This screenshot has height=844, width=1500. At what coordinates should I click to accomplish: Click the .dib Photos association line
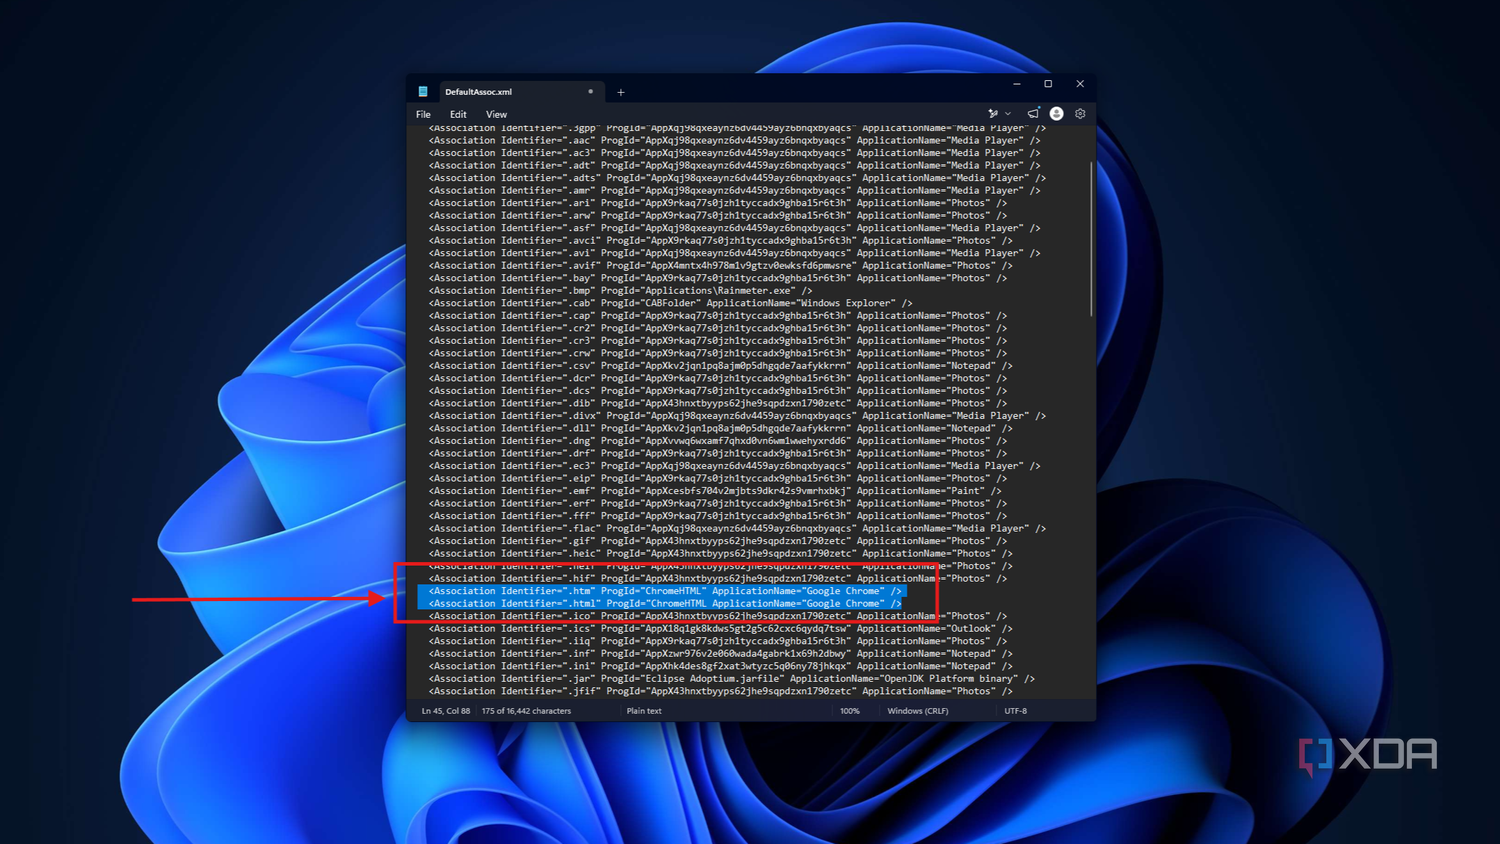pos(718,404)
